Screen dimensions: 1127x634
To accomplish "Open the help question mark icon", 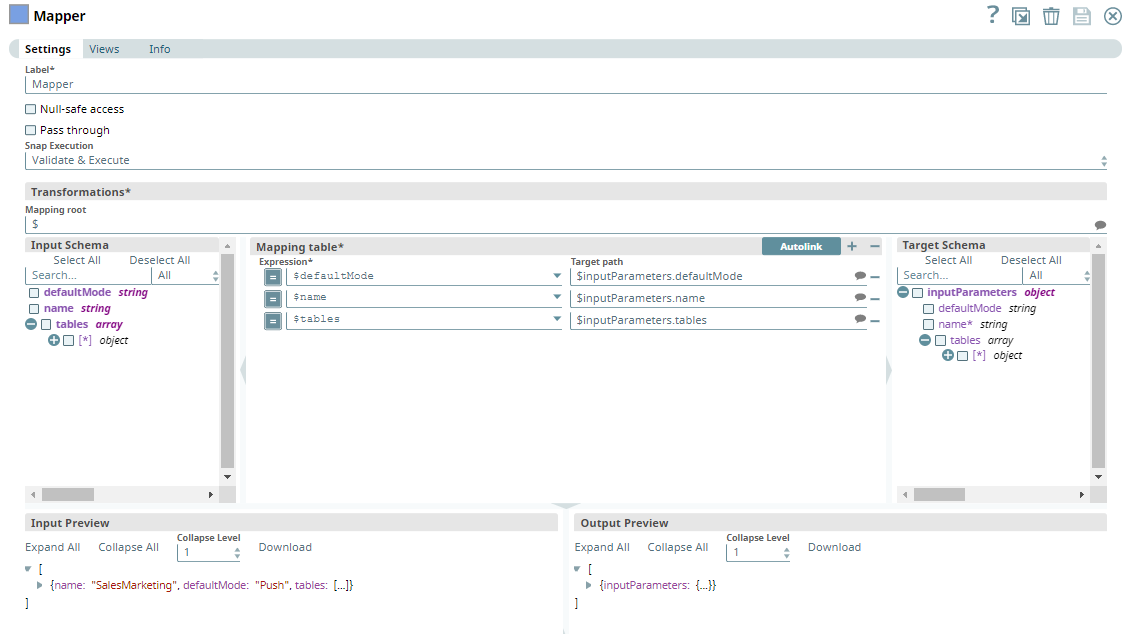I will point(993,14).
